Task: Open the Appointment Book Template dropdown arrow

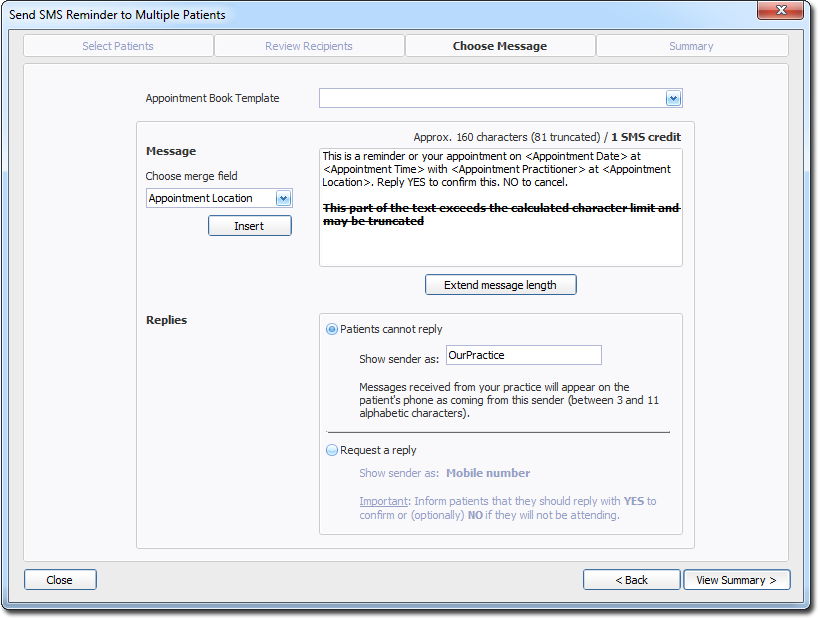Action: tap(673, 98)
